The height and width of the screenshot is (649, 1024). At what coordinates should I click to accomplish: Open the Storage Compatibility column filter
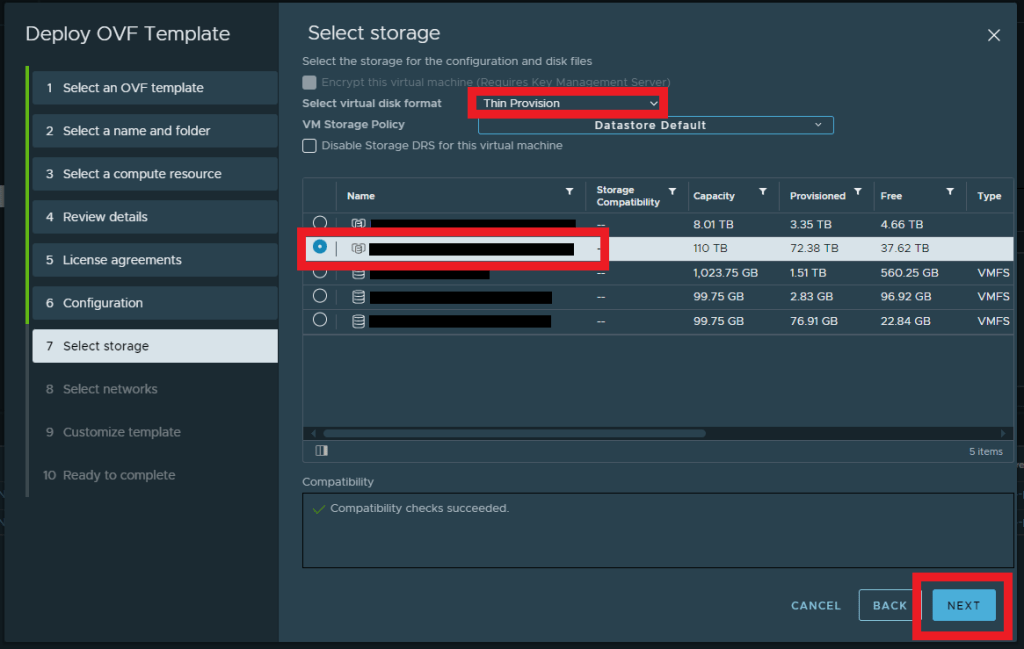tap(672, 191)
